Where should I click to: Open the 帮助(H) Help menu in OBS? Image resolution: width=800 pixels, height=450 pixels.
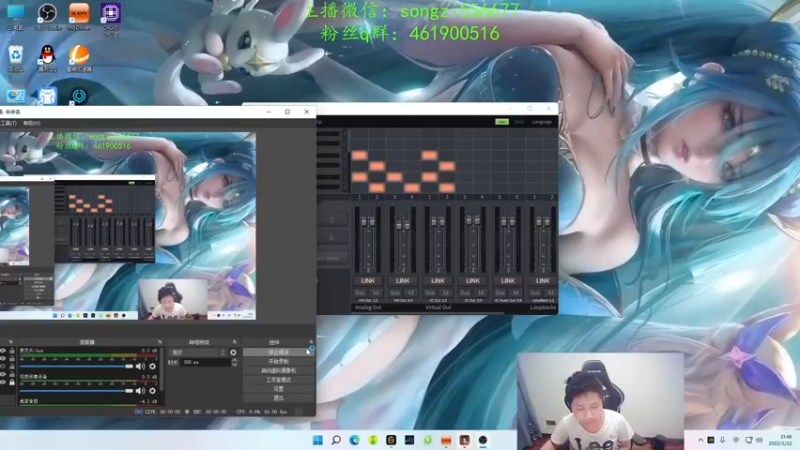click(32, 123)
